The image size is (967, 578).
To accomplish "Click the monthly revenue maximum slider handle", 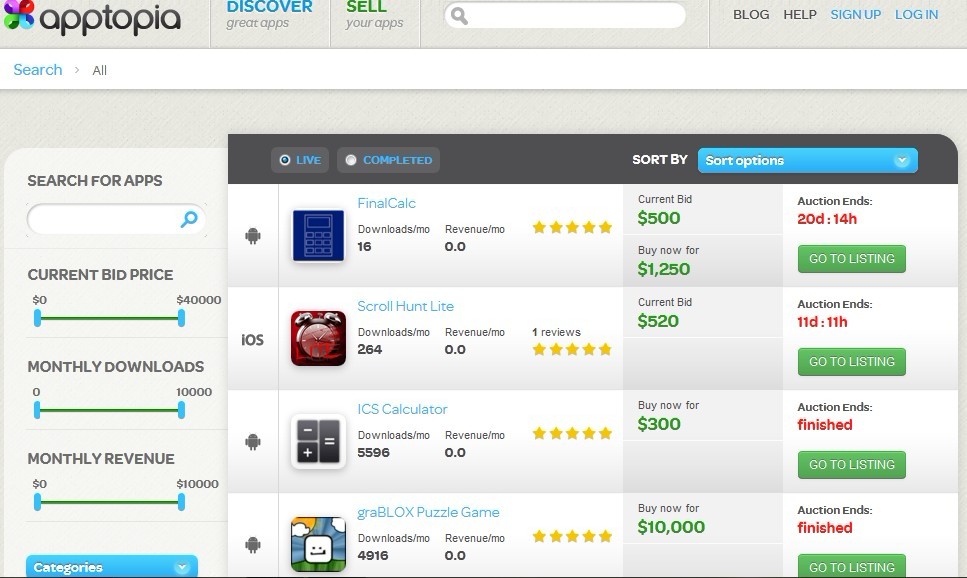I will click(181, 502).
